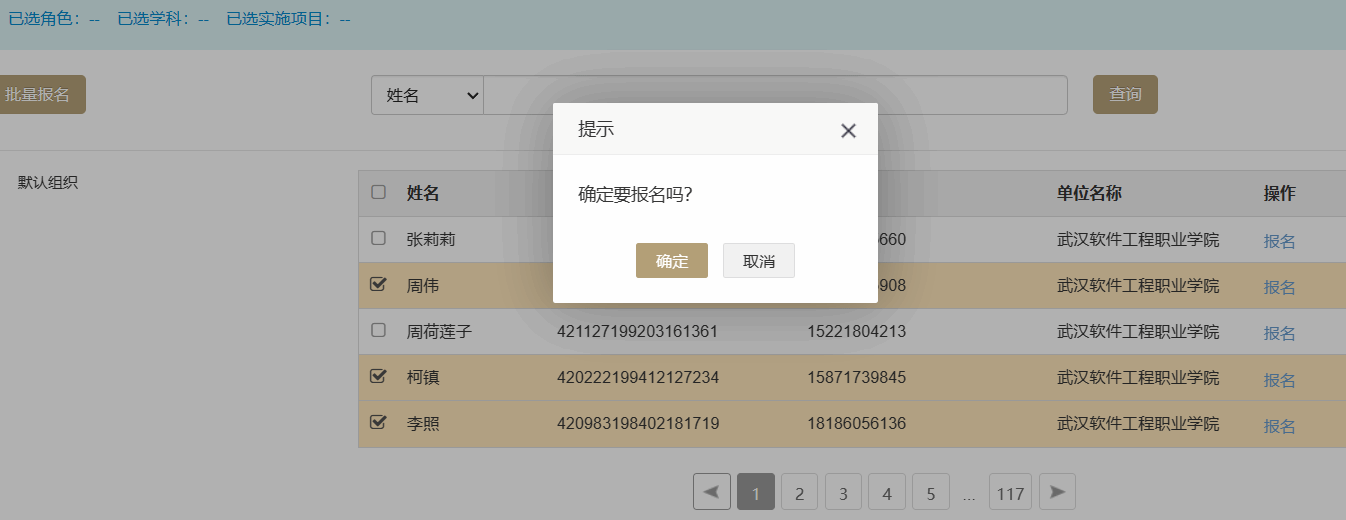
Task: Click 报名 link for 周荷莲子
Action: click(x=1279, y=333)
